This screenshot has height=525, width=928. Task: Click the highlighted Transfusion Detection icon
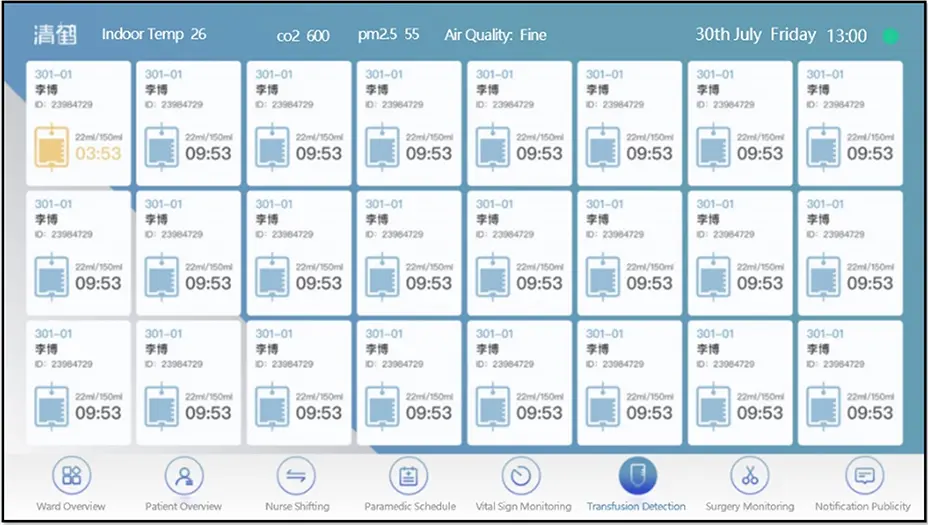pos(637,476)
